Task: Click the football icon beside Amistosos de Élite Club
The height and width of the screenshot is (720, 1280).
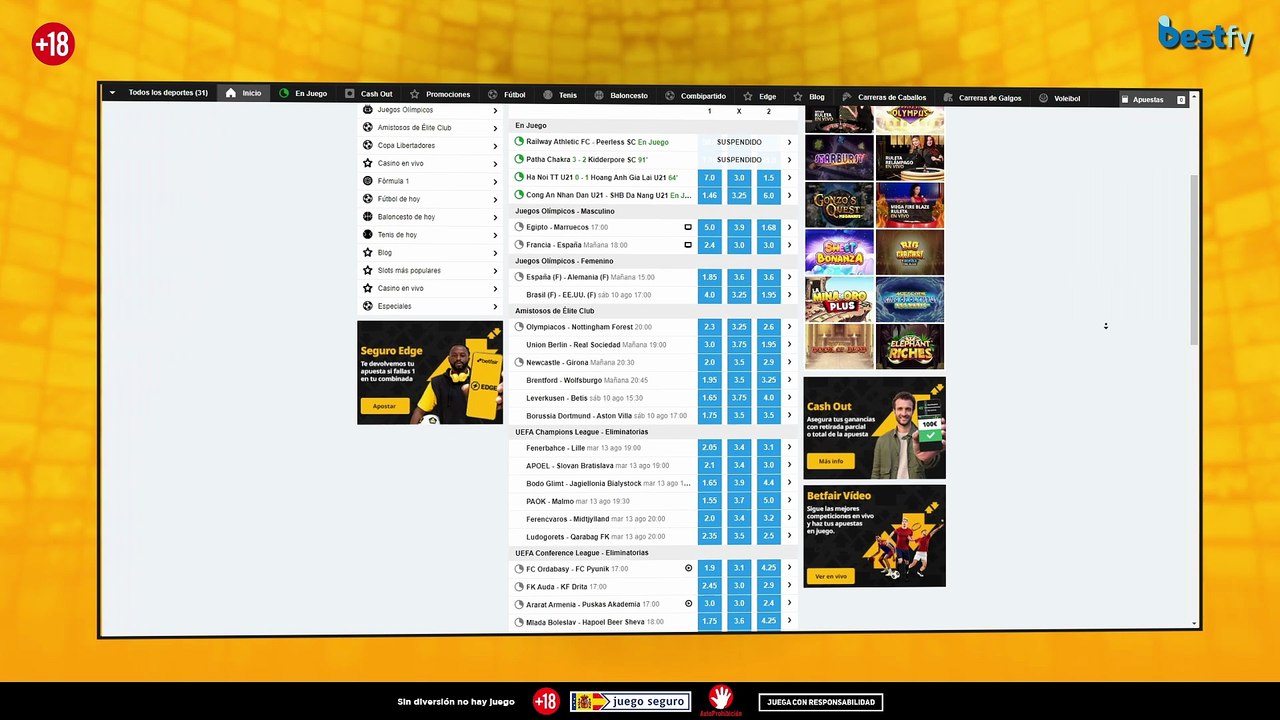Action: click(368, 128)
